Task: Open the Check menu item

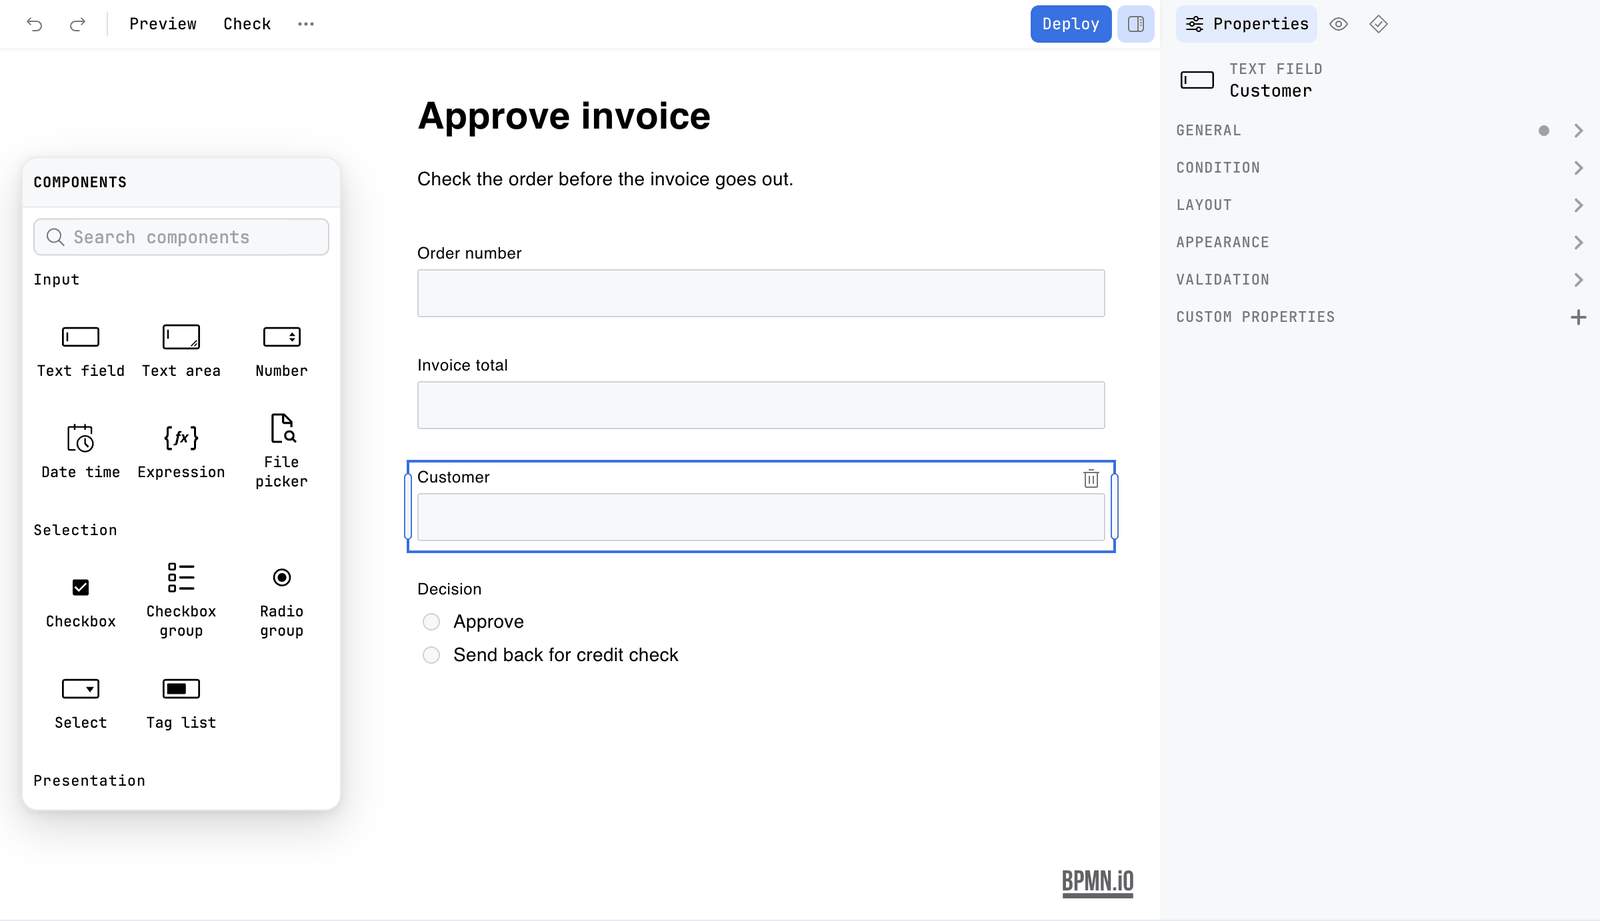Action: (x=247, y=24)
